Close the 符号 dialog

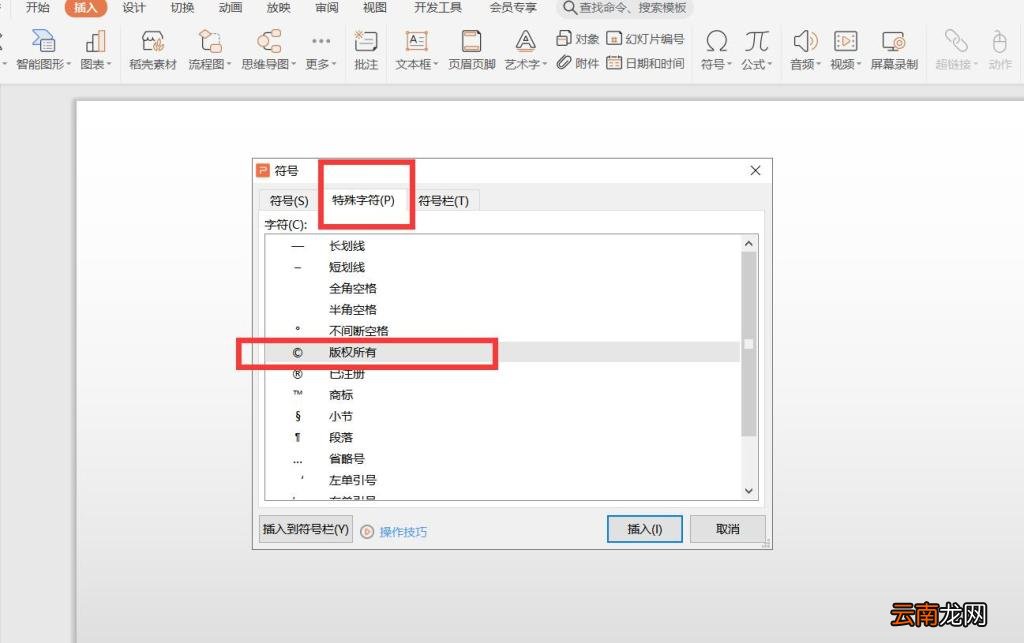click(x=756, y=170)
